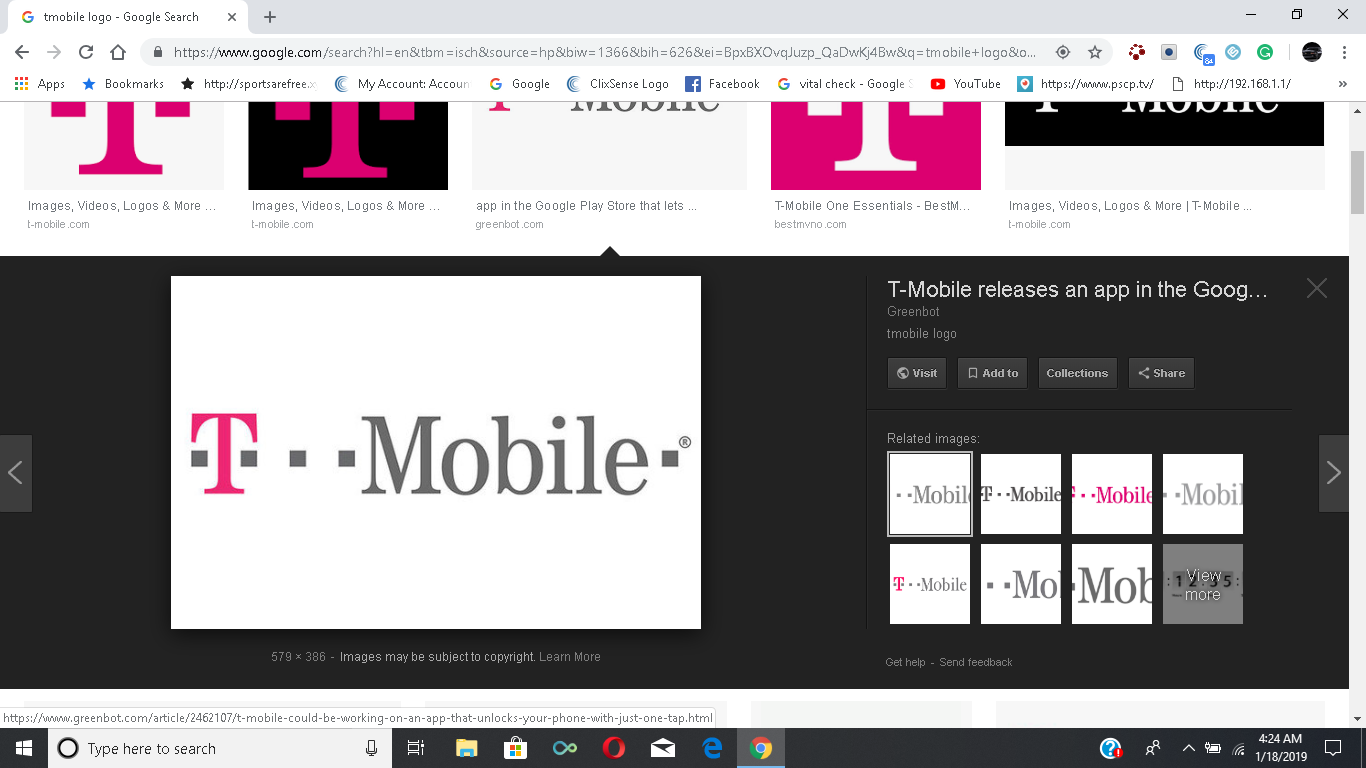Open the sportsarefree bookmark
This screenshot has height=768, width=1366.
tap(248, 84)
